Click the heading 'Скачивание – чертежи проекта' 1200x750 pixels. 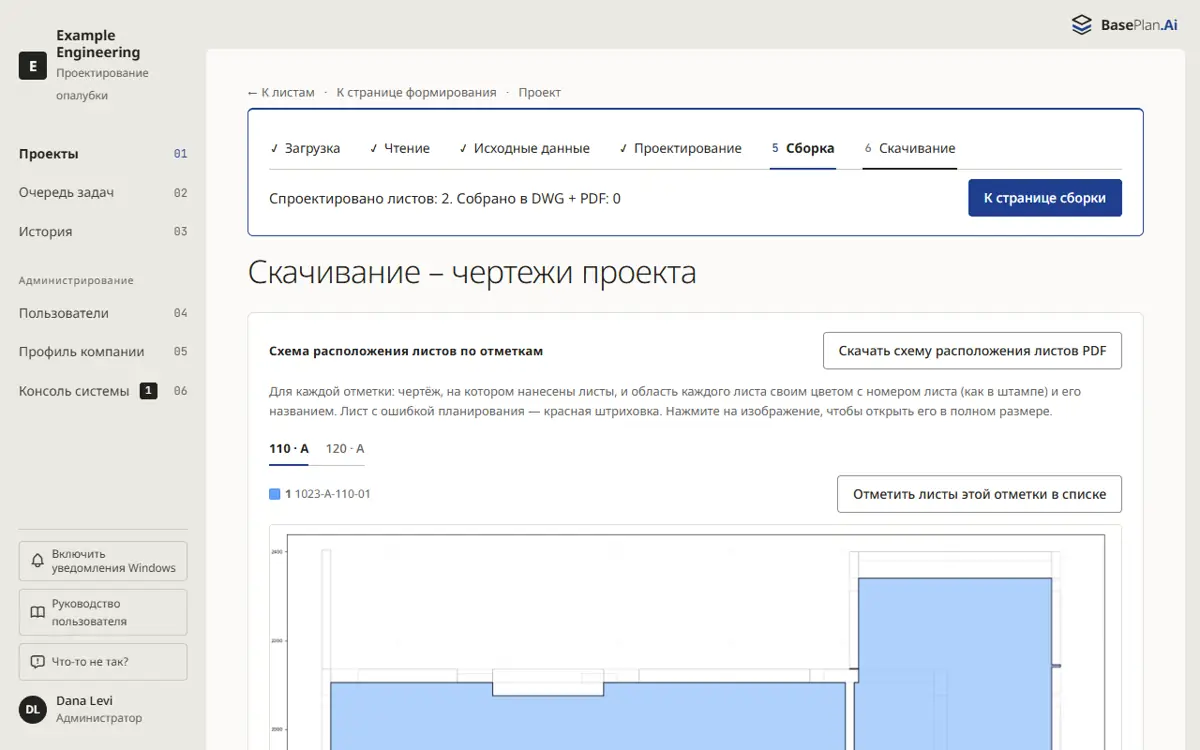click(x=472, y=272)
